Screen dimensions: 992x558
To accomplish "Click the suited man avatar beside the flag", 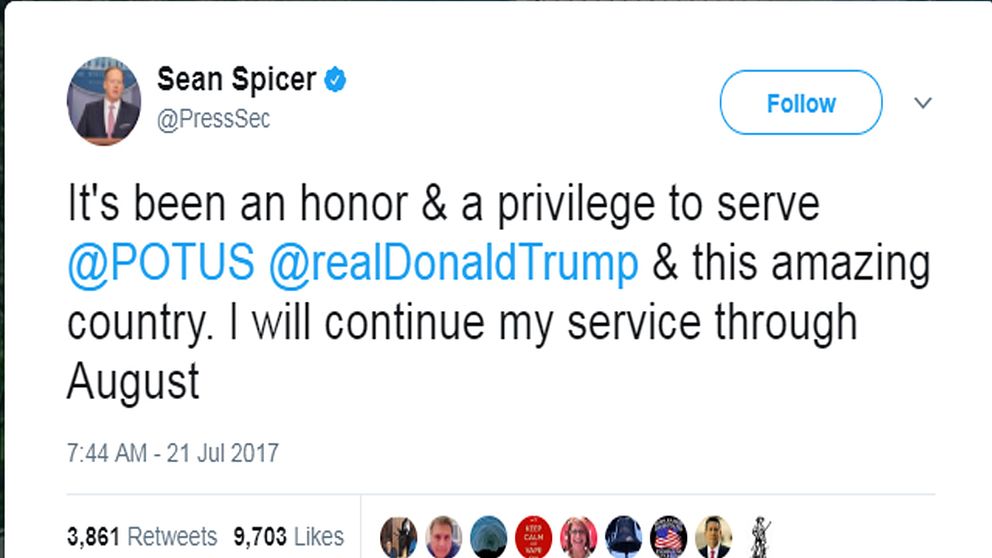I will click(x=714, y=537).
